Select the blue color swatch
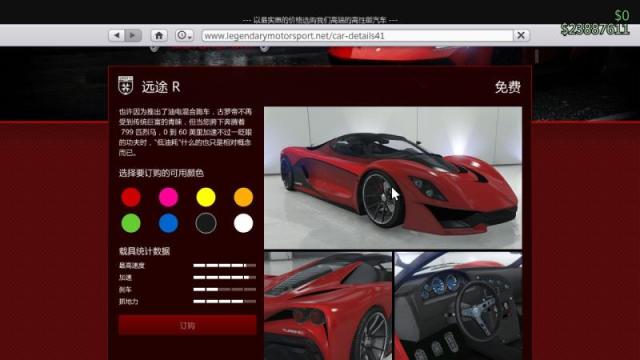Viewport: 640px width, 360px height. tap(168, 223)
